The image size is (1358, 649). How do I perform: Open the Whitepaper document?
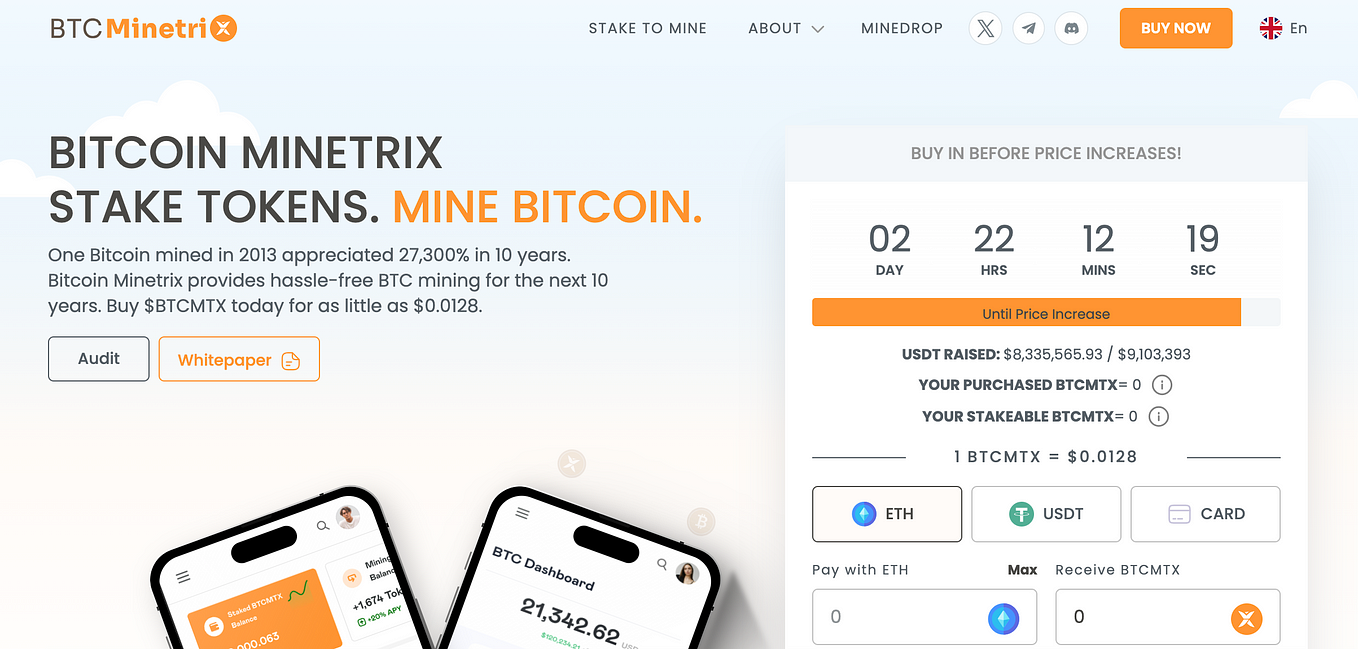click(239, 359)
